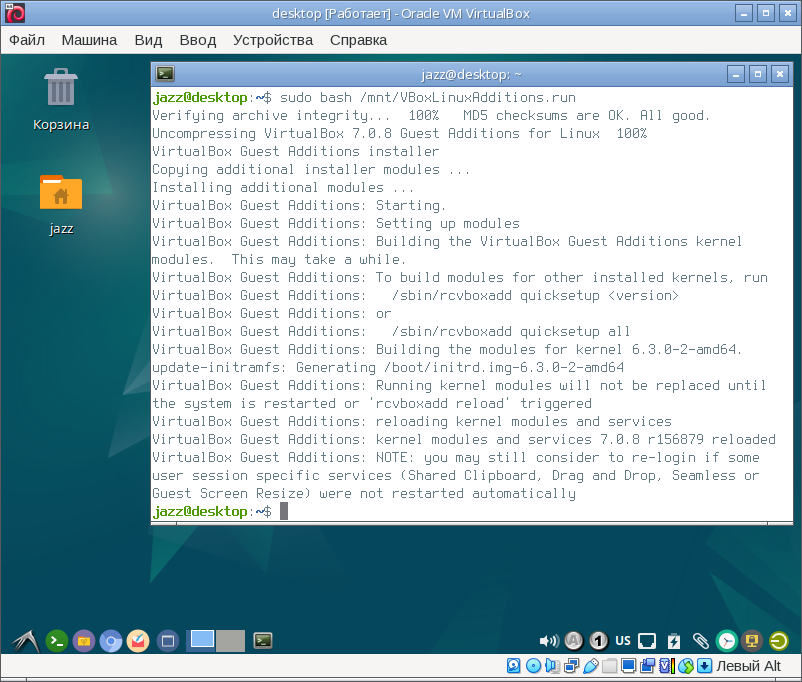Click '/sbin/rcvboxadd quicksetup all' text
802x682 pixels.
(511, 332)
